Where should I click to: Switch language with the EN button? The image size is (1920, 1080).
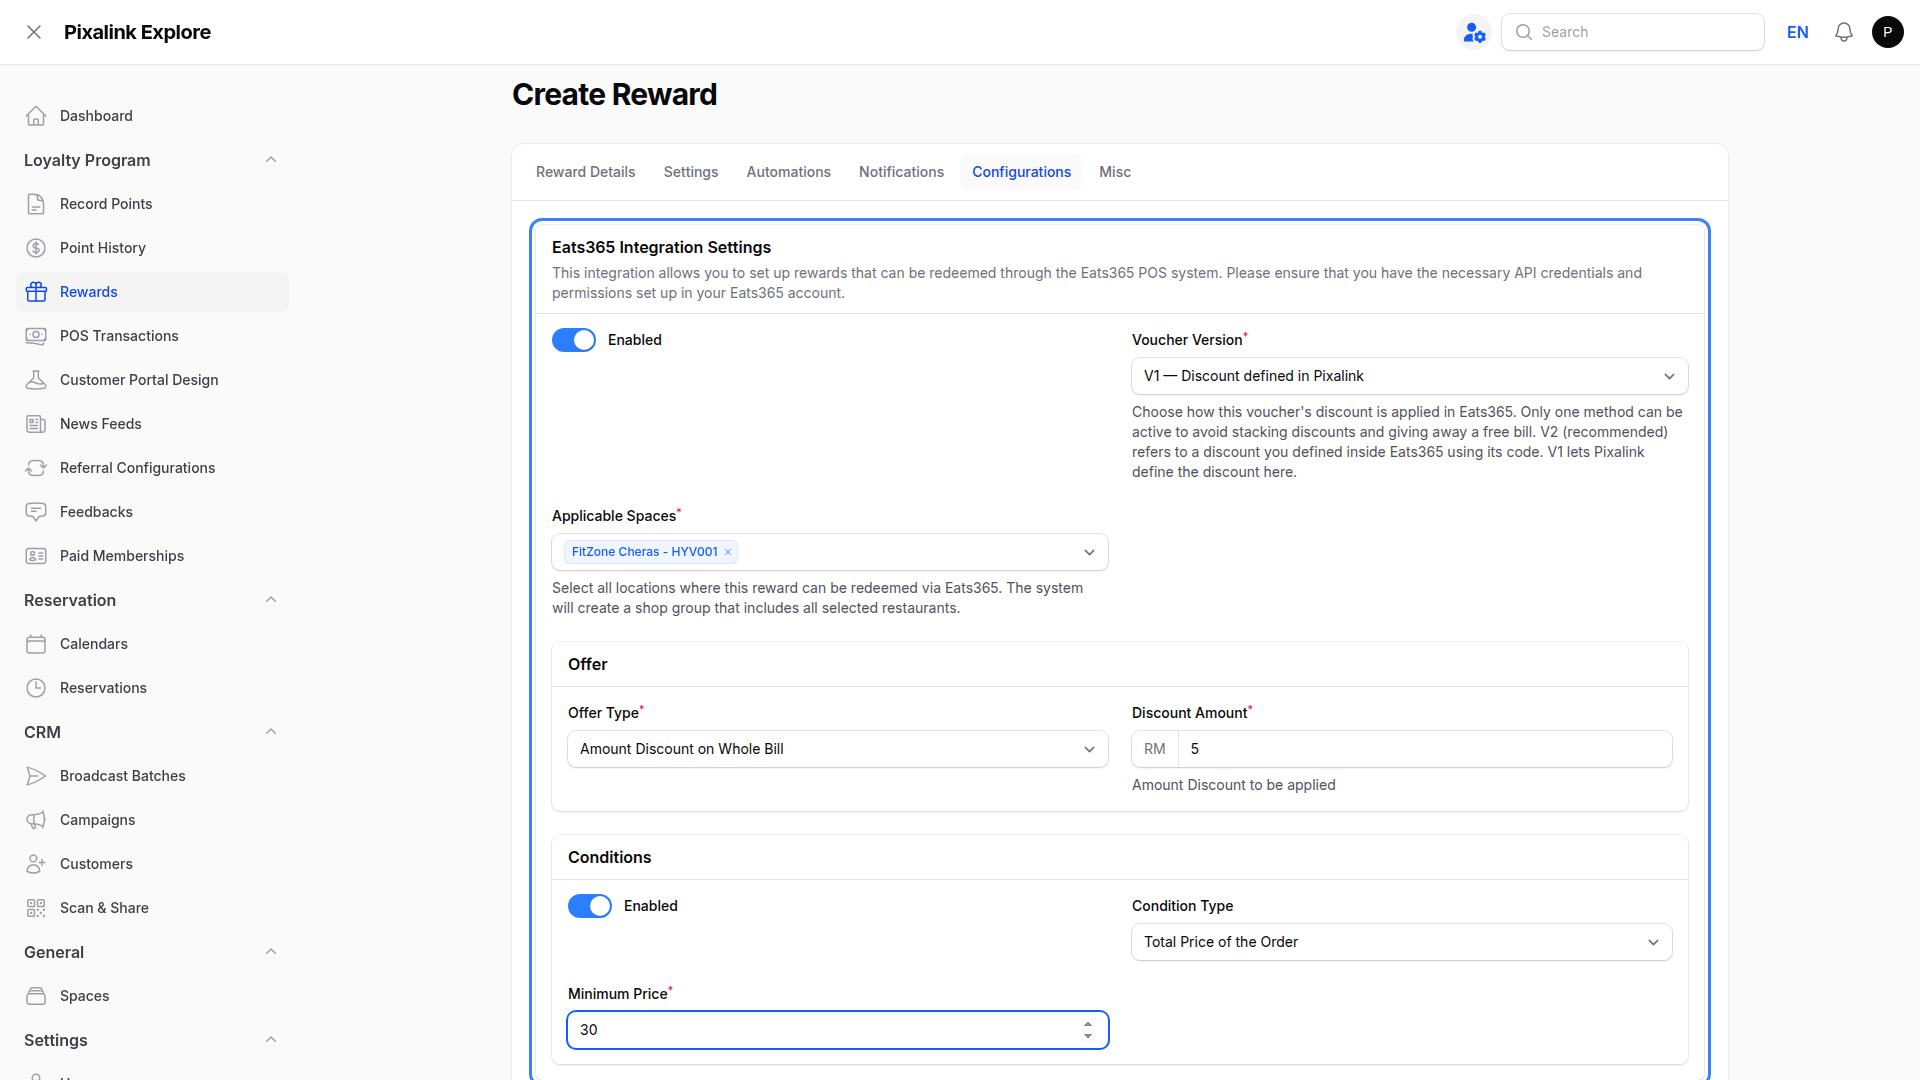click(x=1798, y=32)
